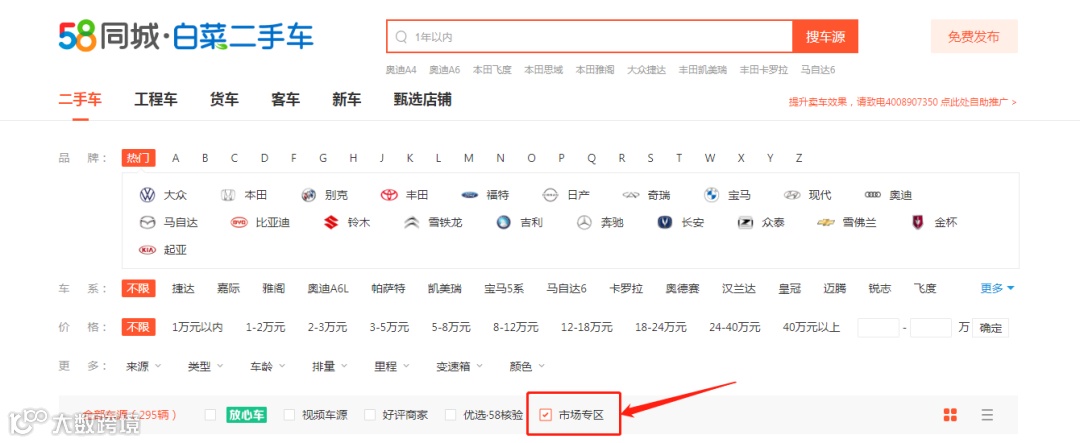Screen dimensions: 1080x443
Task: Enable the 视频车源 checkbox
Action: 289,415
